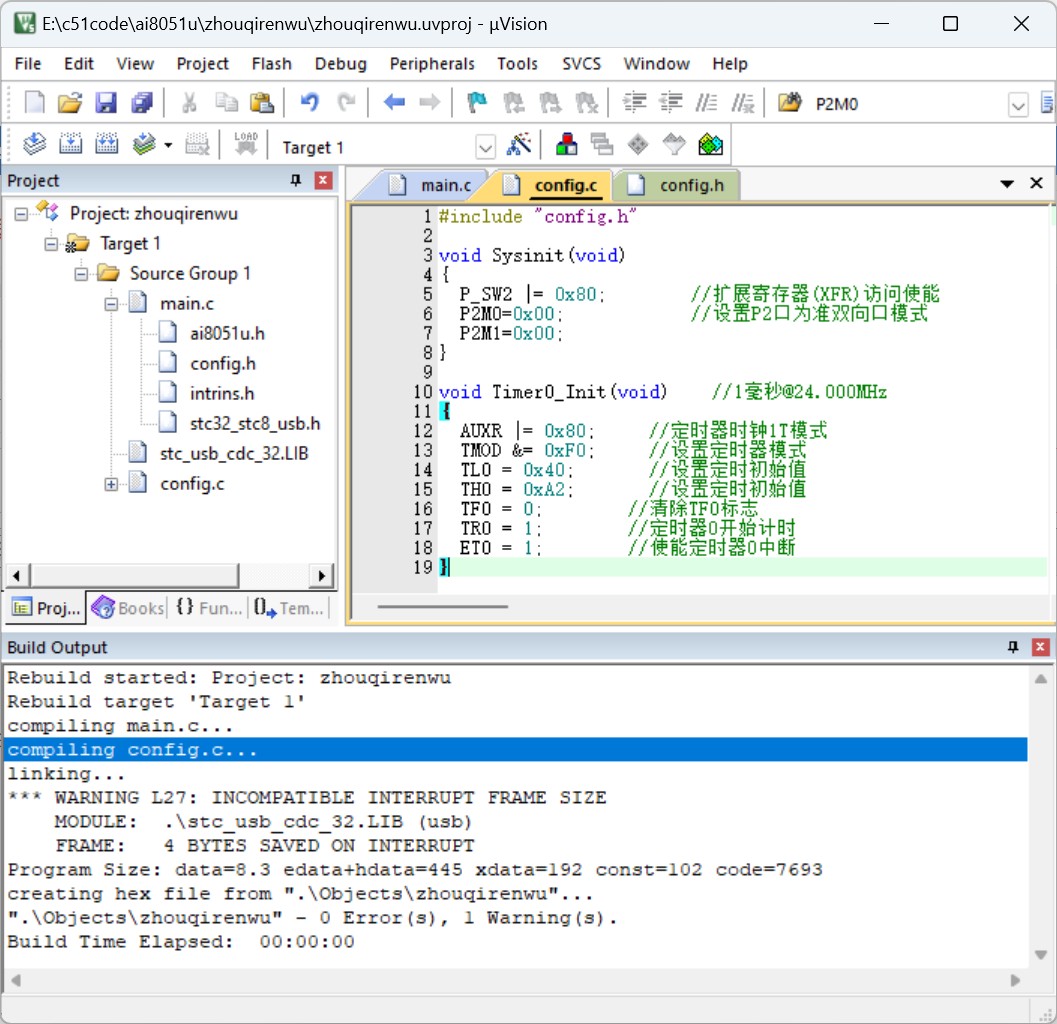
Task: Click the Rebuild all target files icon
Action: click(x=107, y=144)
